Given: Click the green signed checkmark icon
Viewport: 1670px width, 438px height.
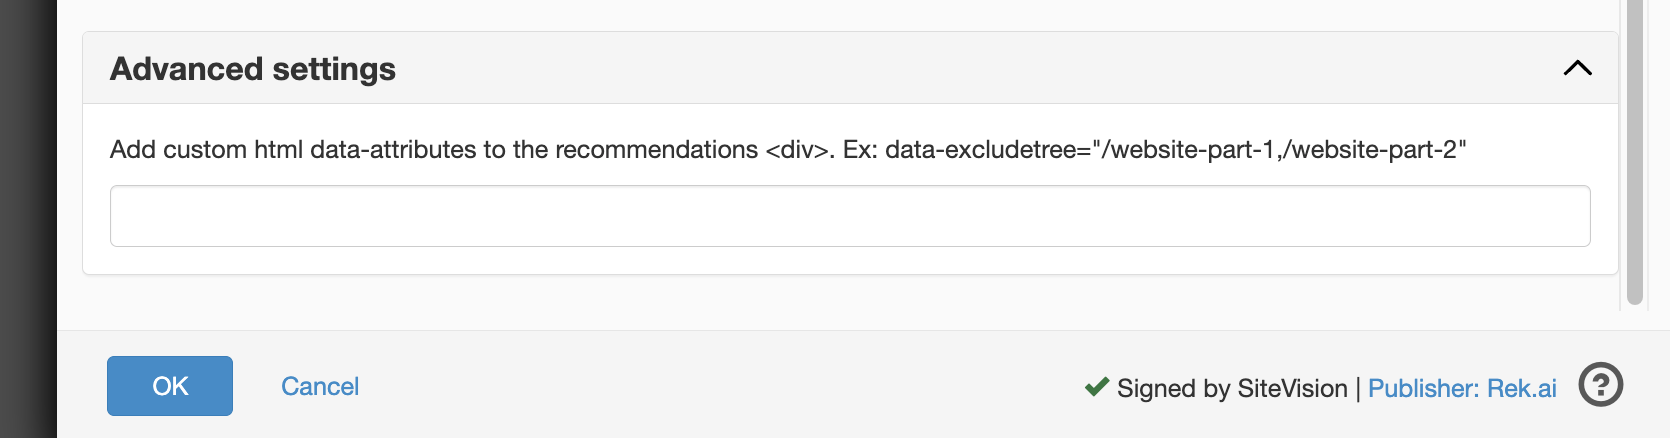Looking at the screenshot, I should click(x=1097, y=387).
